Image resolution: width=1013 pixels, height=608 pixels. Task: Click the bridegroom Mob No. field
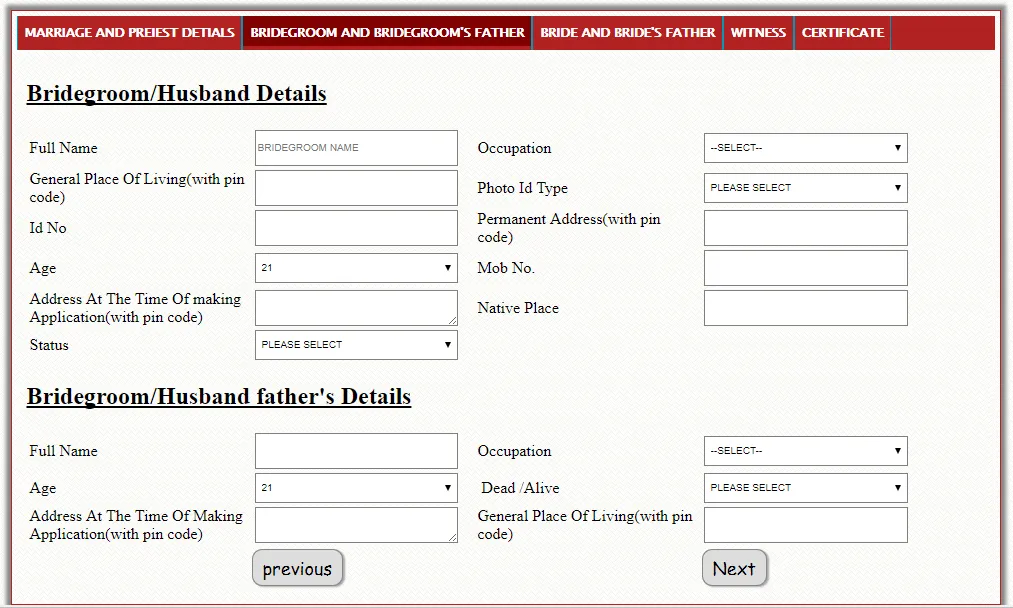click(805, 268)
